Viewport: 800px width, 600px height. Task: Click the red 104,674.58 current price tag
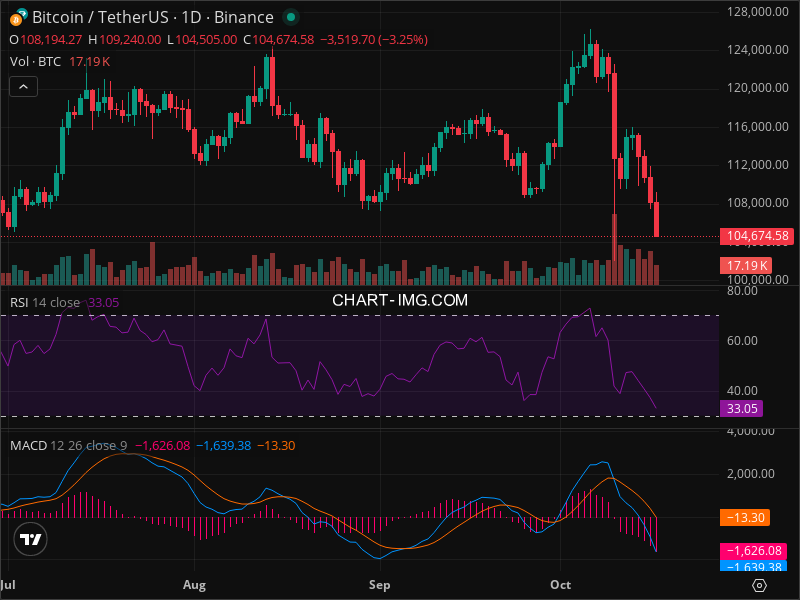click(x=759, y=236)
